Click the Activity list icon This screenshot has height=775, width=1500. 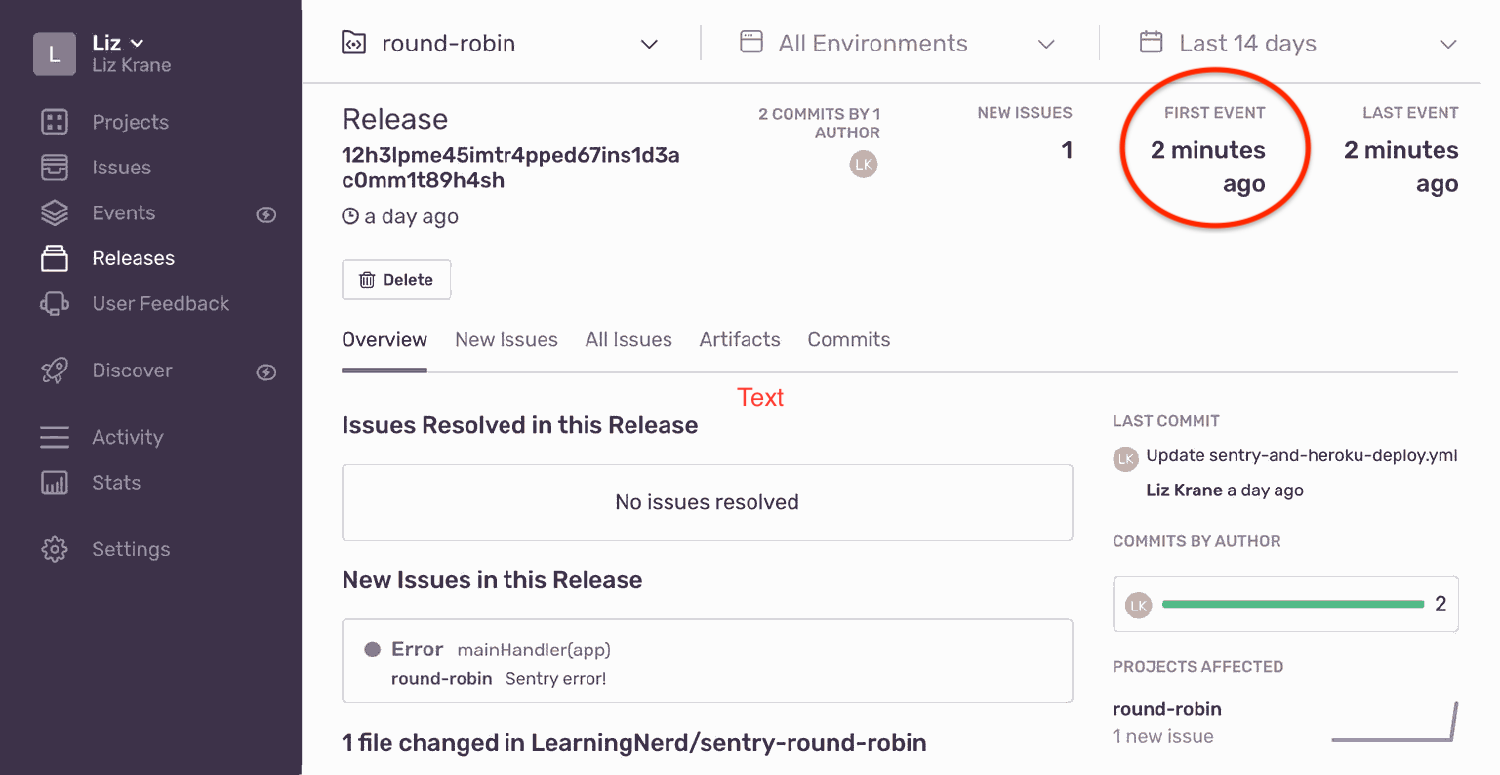coord(54,437)
